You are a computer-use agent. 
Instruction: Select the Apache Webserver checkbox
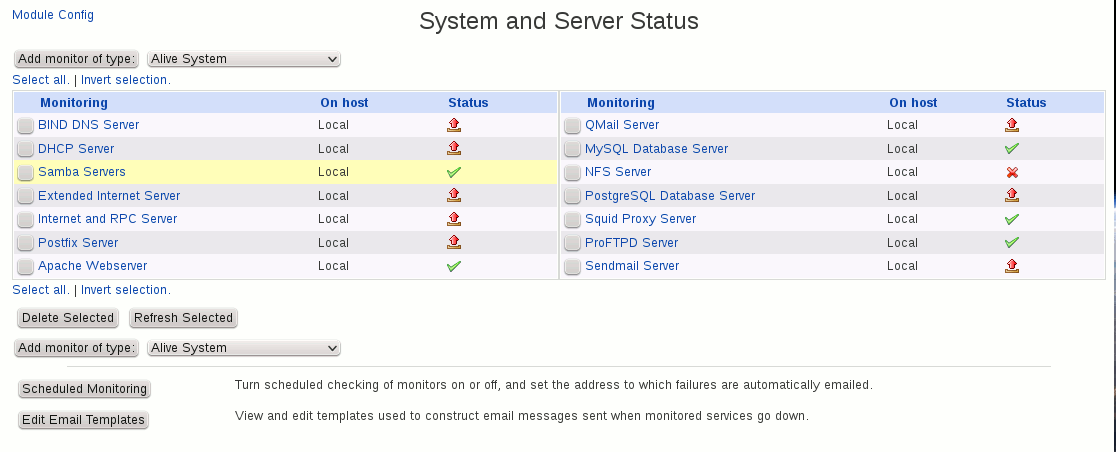point(26,267)
